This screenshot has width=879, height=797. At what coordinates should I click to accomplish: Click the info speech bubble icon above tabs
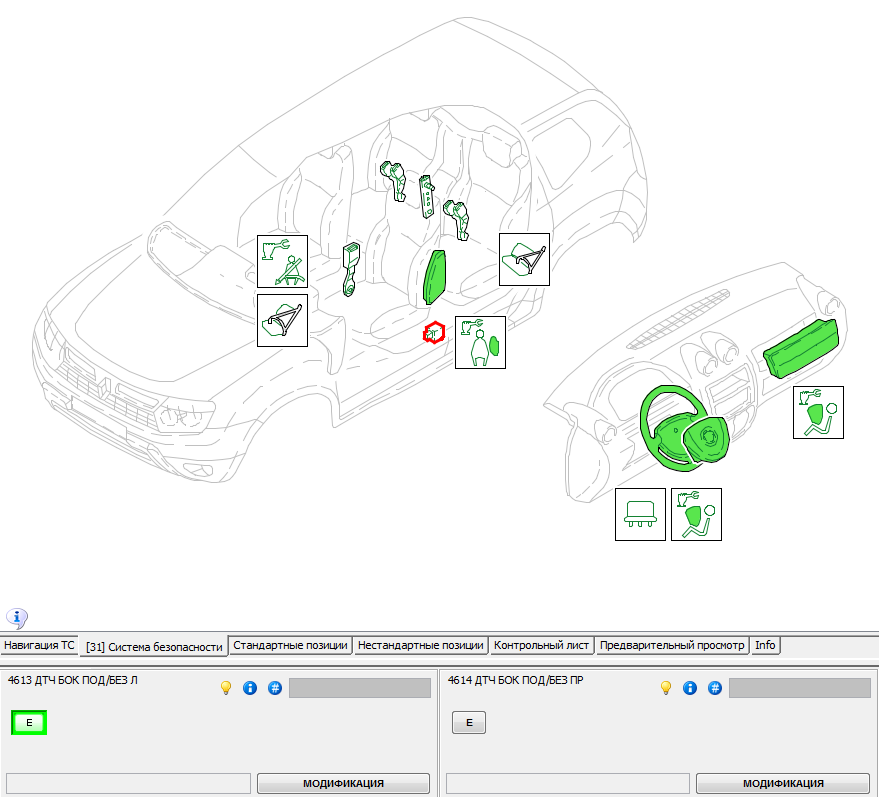pos(18,617)
